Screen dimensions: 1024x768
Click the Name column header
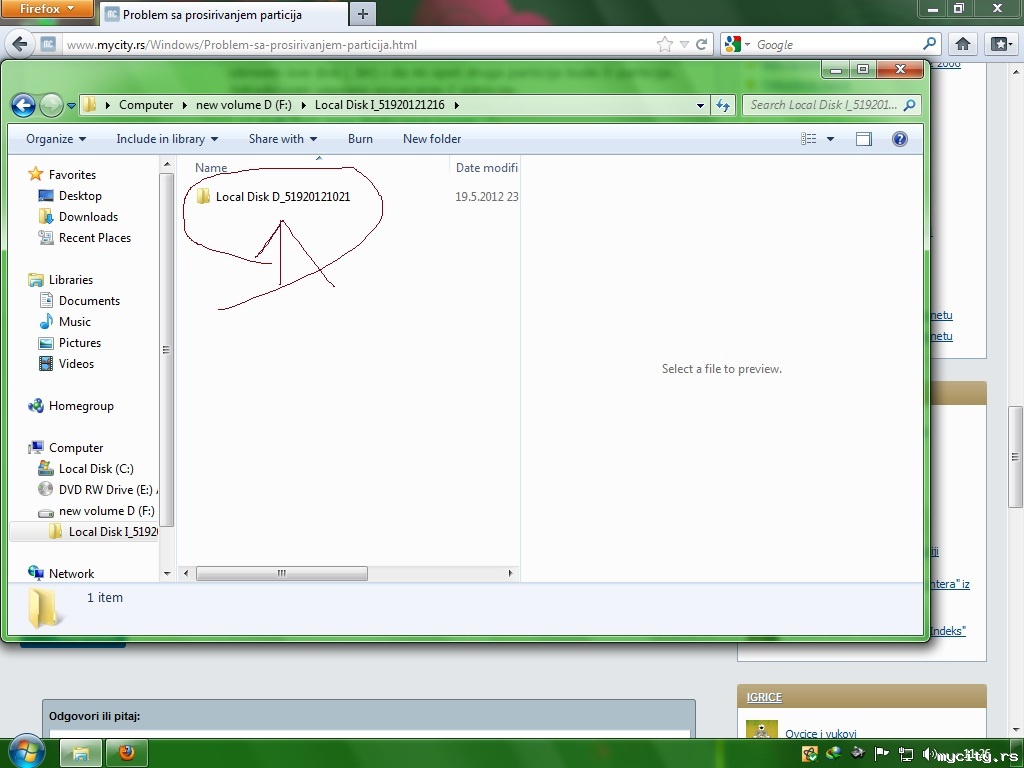[x=211, y=168]
